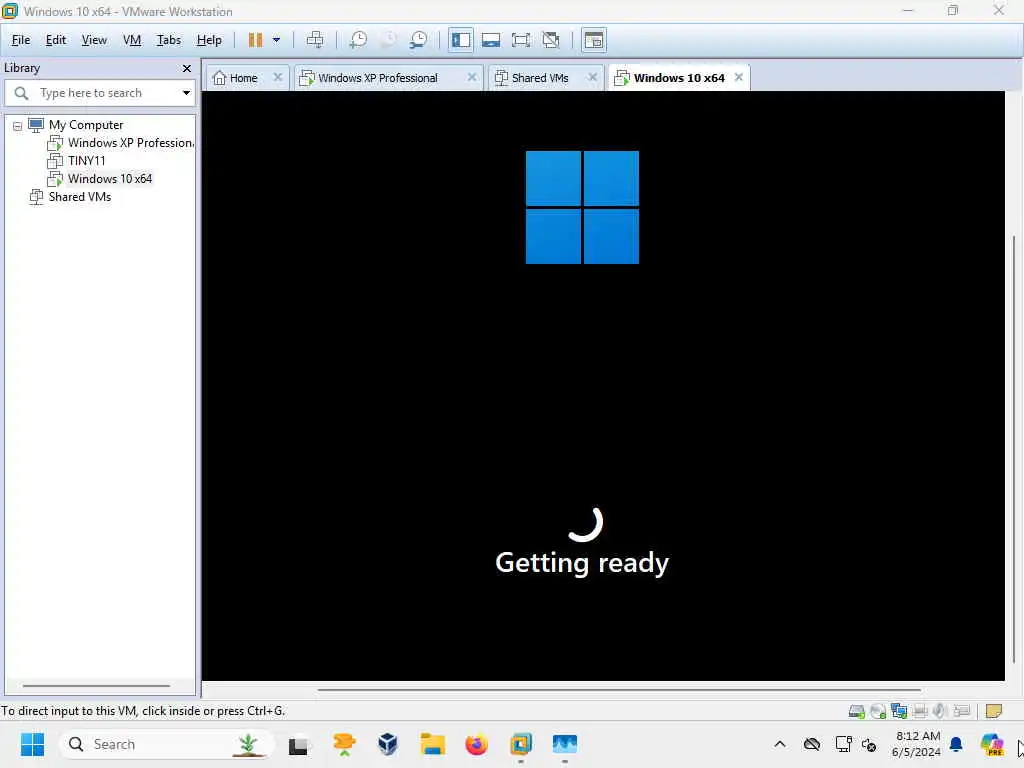
Task: Open File Explorer from the taskbar
Action: [432, 744]
